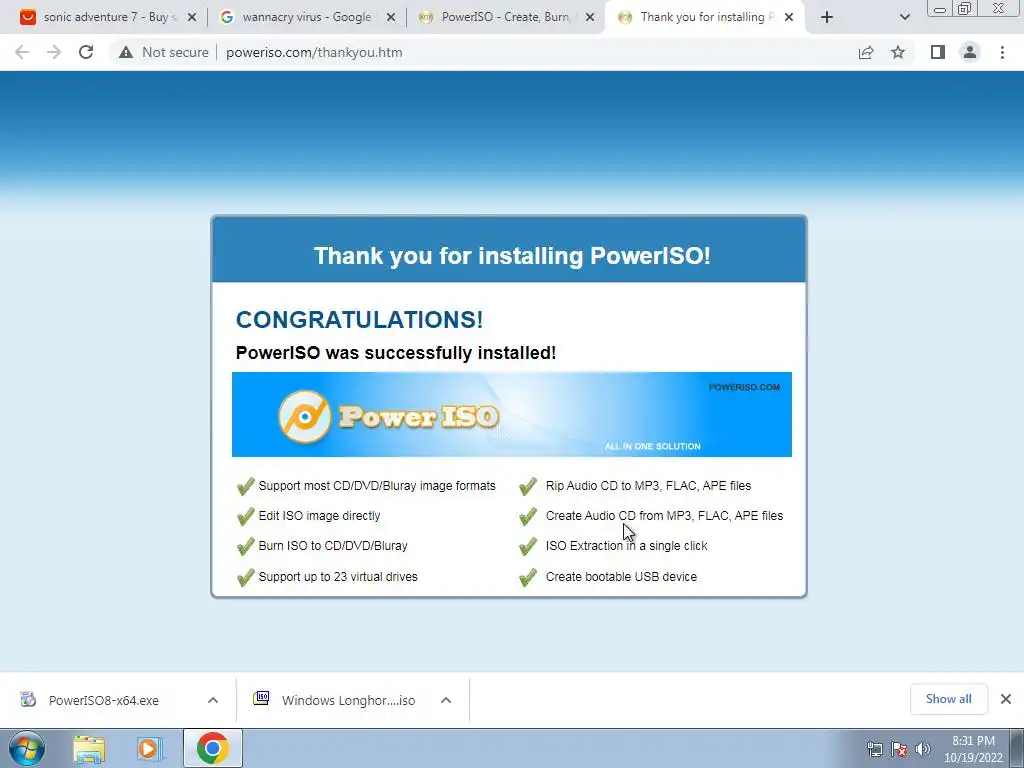Click the POWERISO.COM text on banner
The image size is (1024, 768).
coord(744,387)
